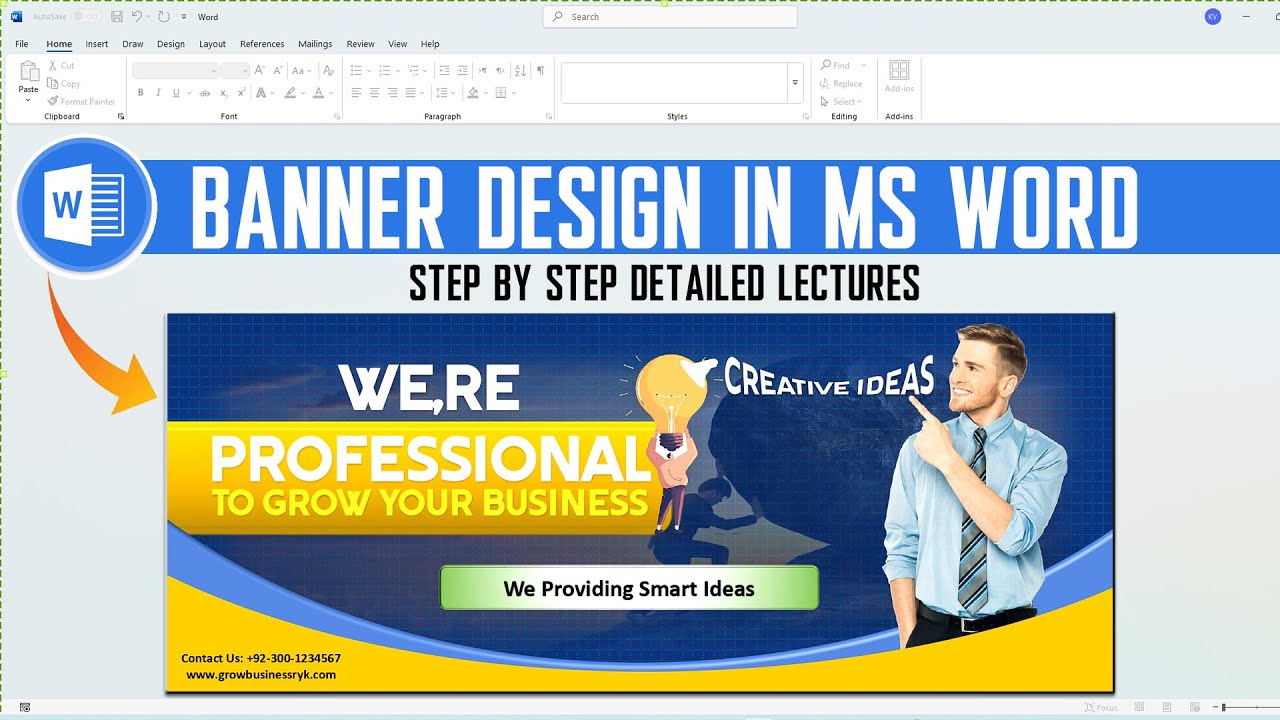Open the Clipboard pane launcher
The height and width of the screenshot is (720, 1280).
[121, 117]
